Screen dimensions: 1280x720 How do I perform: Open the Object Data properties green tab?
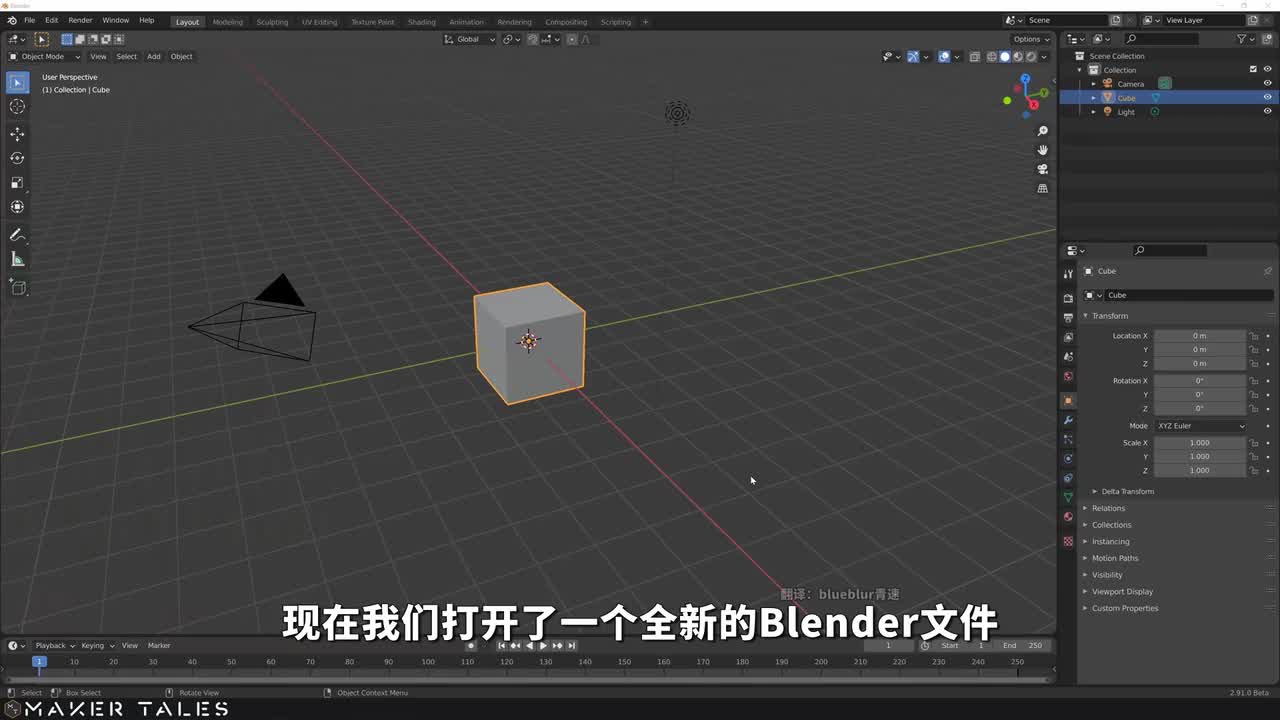1068,497
